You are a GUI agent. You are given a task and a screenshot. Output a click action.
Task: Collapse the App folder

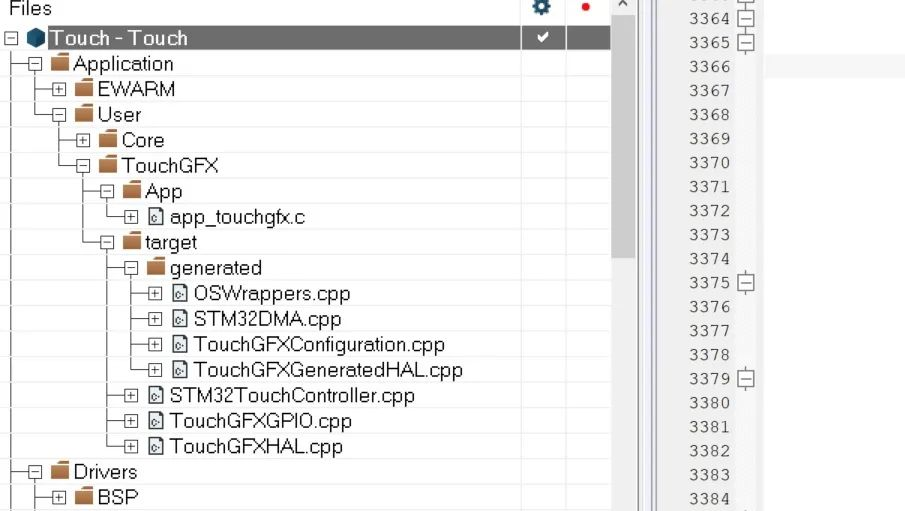[x=107, y=191]
